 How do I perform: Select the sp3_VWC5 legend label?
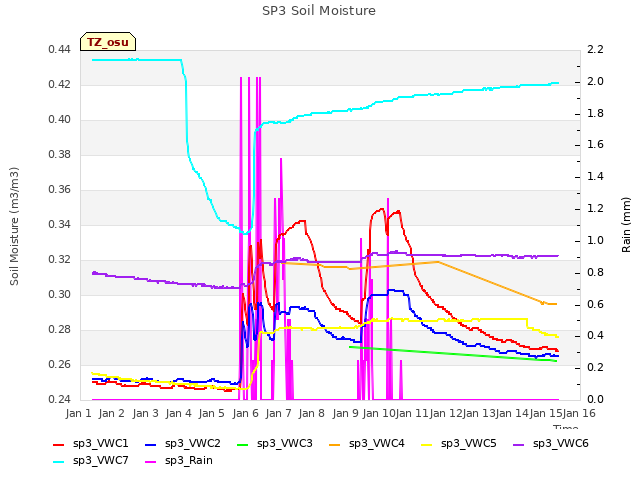pos(469,444)
